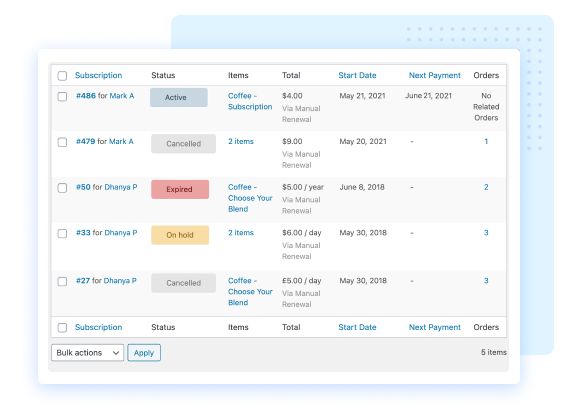Open orders count 2 for subscription #50
The width and height of the screenshot is (571, 406).
point(486,187)
